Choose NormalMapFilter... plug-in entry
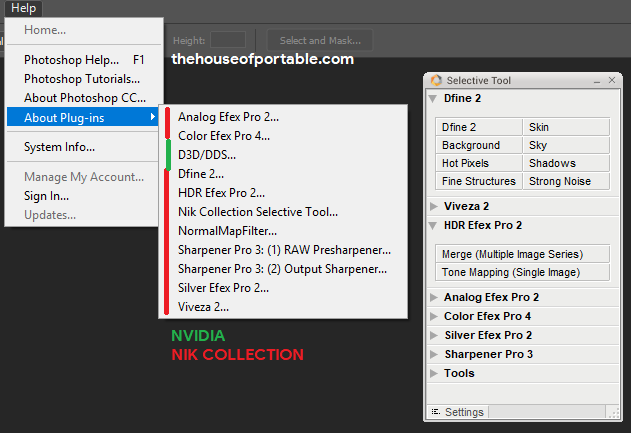 pyautogui.click(x=283, y=231)
